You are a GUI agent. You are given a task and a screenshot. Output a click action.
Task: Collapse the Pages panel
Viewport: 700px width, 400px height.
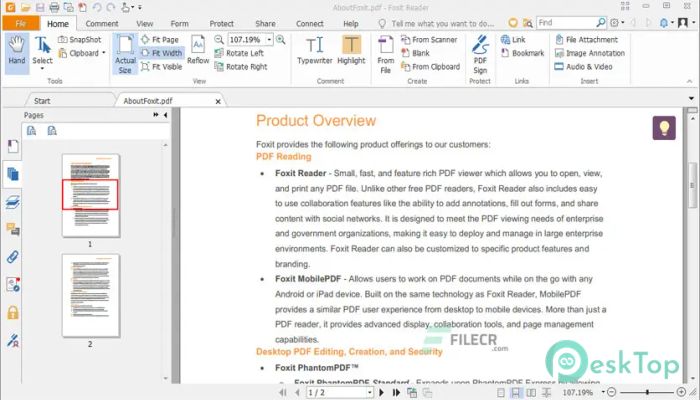click(166, 115)
